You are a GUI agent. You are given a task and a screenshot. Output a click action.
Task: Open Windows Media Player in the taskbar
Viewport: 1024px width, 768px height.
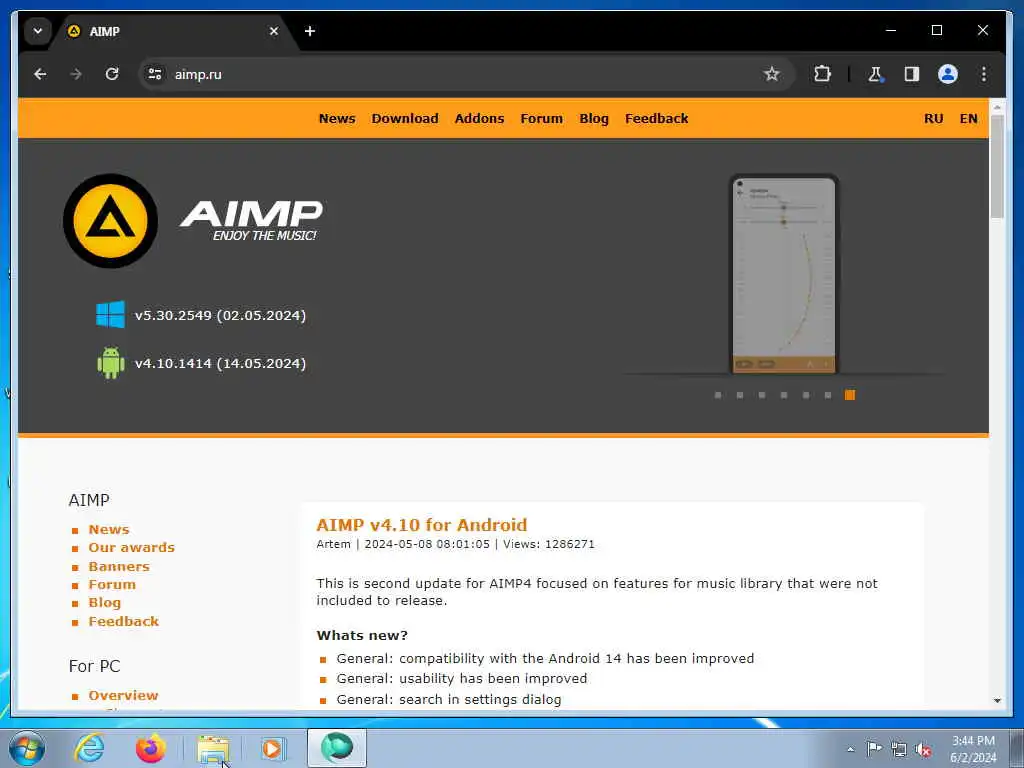pyautogui.click(x=272, y=748)
